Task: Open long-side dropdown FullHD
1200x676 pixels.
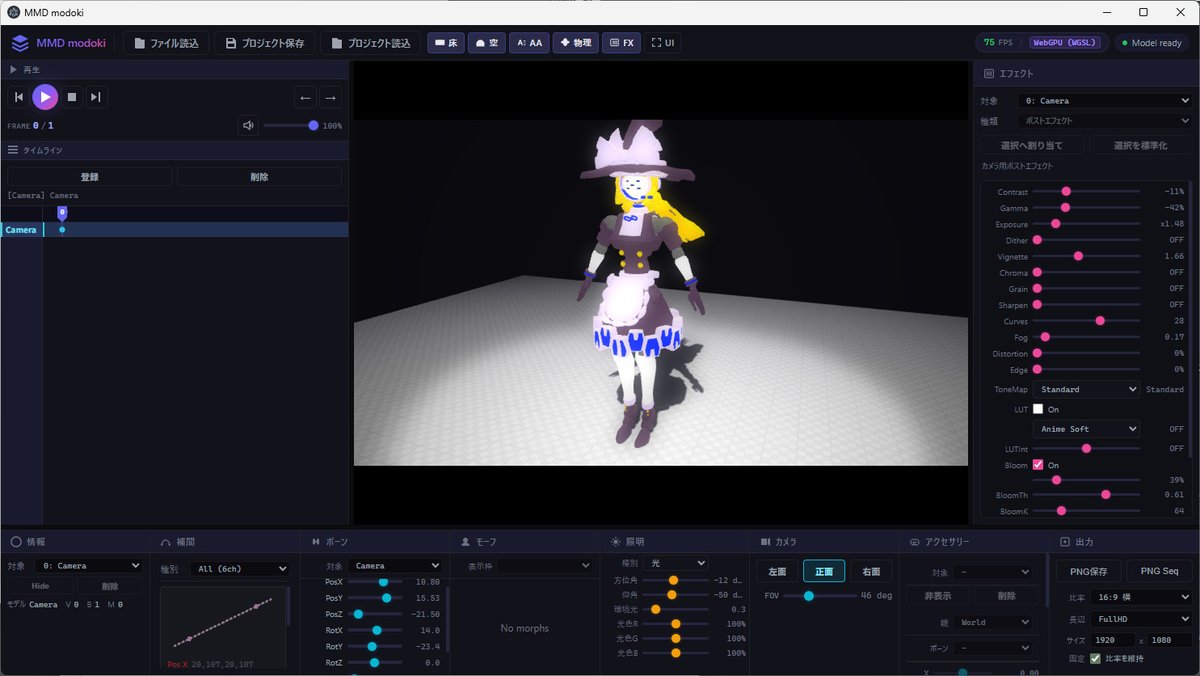Action: 1142,619
